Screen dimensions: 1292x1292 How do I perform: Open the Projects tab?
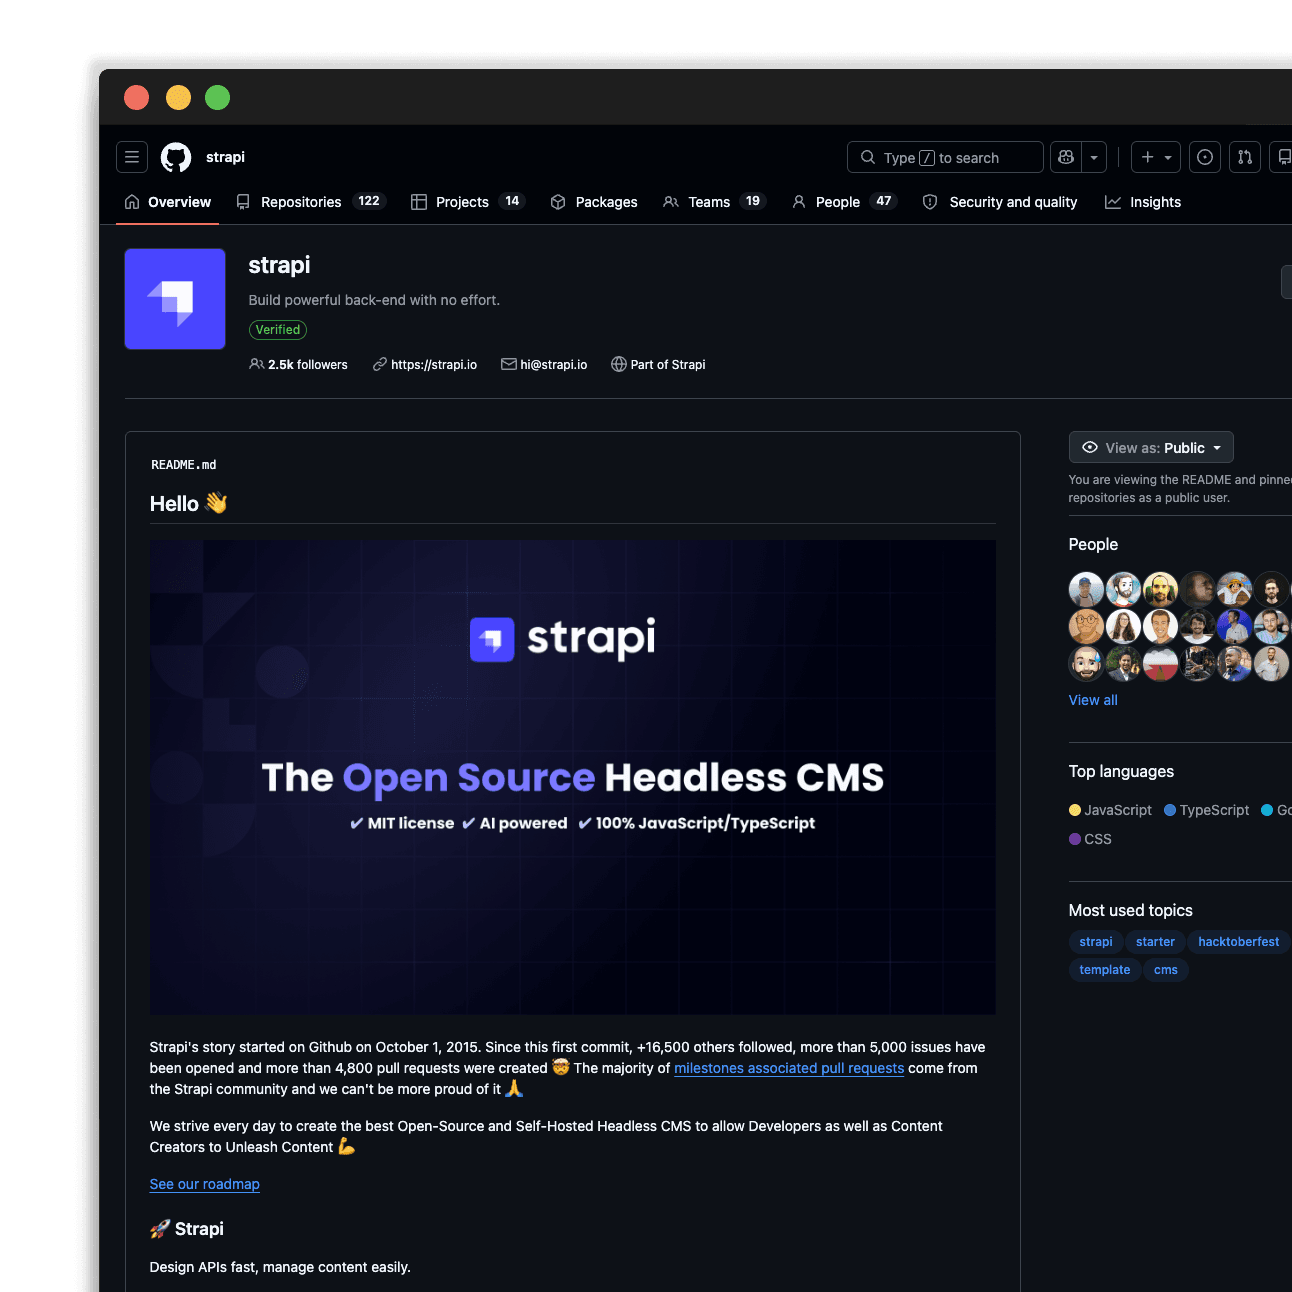coord(467,202)
